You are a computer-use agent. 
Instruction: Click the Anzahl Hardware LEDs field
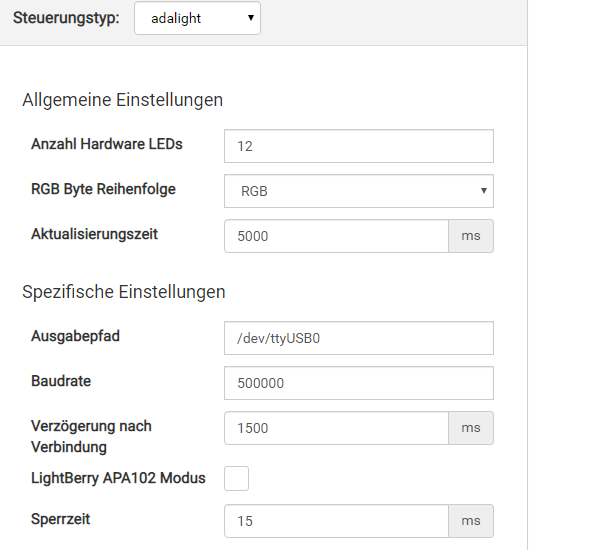pyautogui.click(x=358, y=146)
